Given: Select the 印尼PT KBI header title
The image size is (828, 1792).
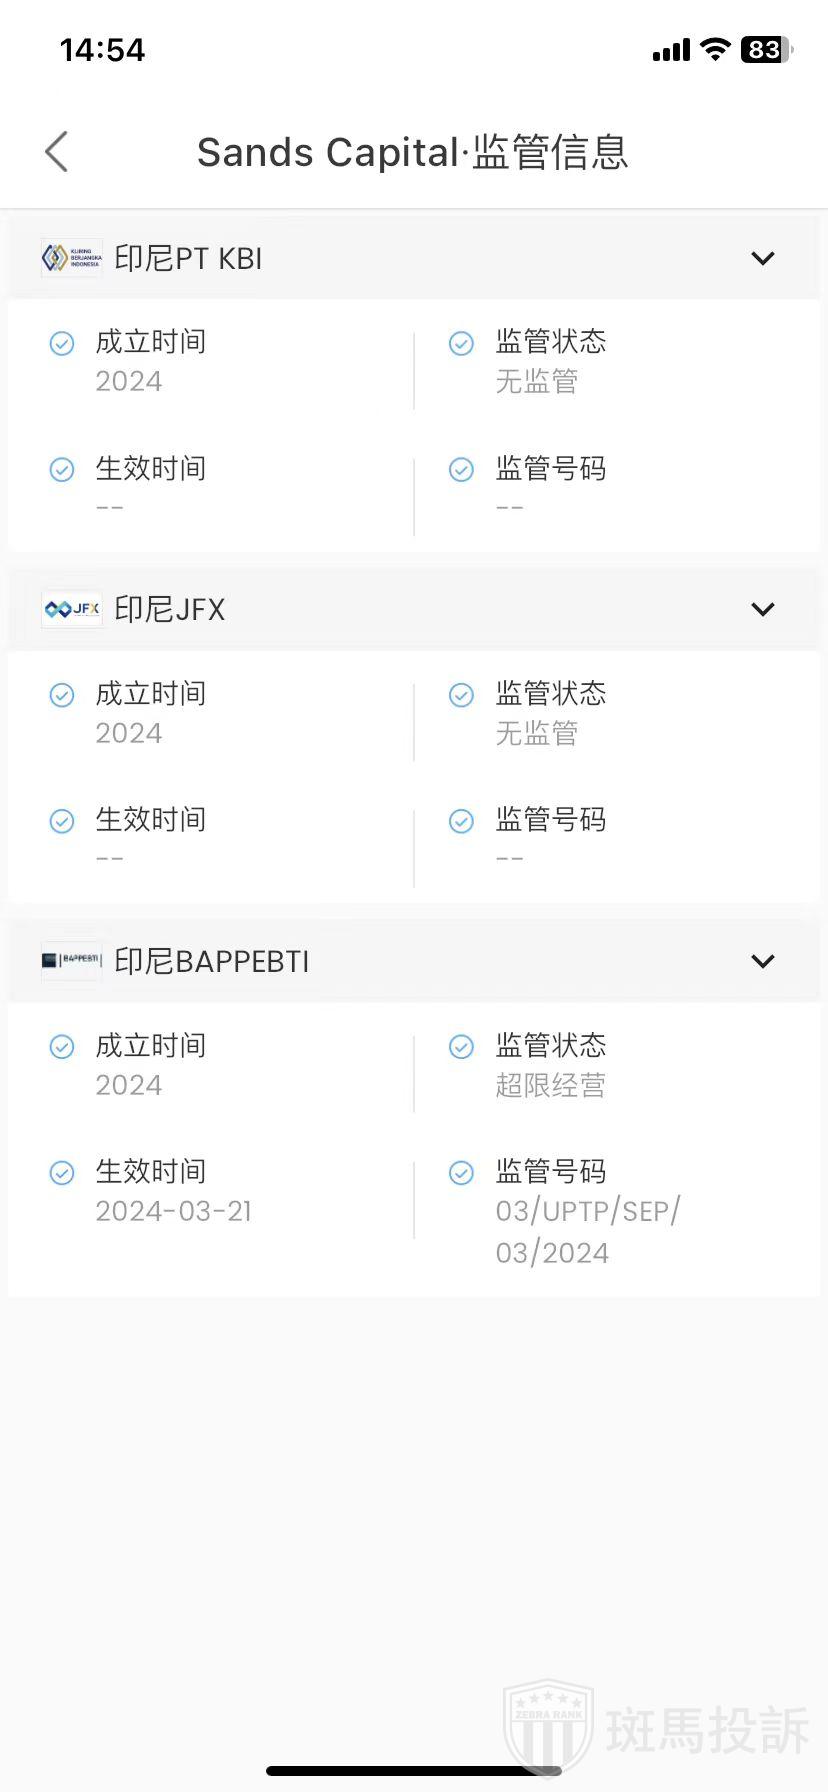Looking at the screenshot, I should [x=188, y=258].
